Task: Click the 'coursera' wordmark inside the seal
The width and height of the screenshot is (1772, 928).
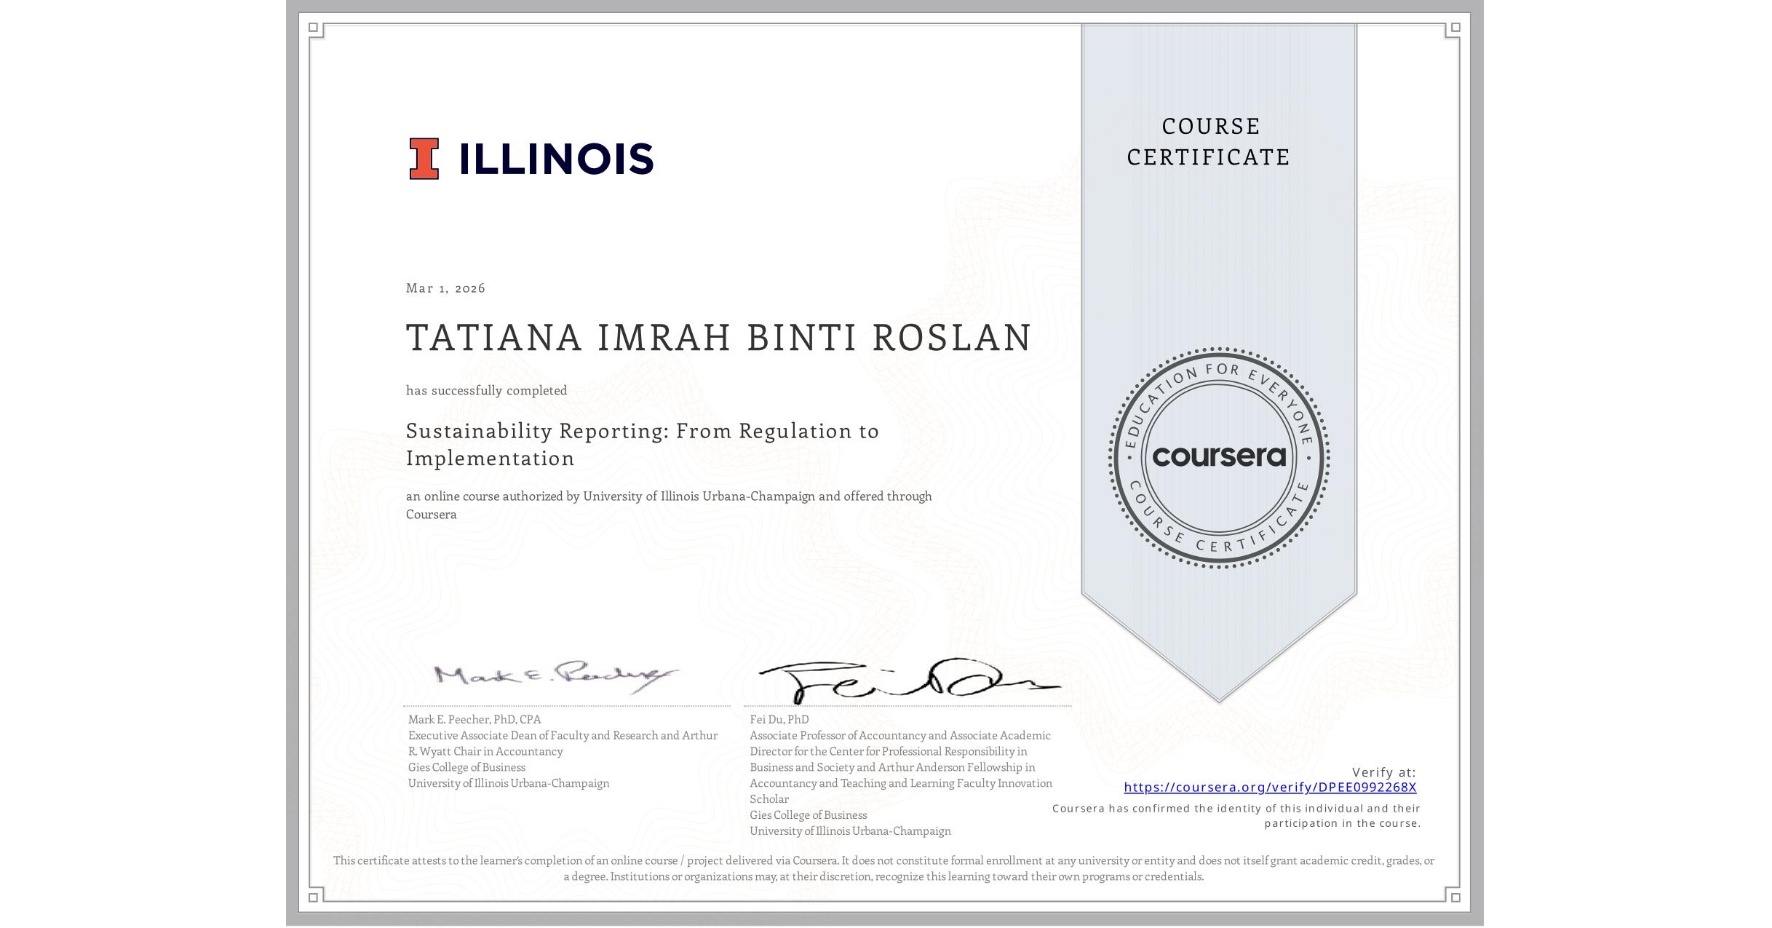Action: pyautogui.click(x=1219, y=457)
